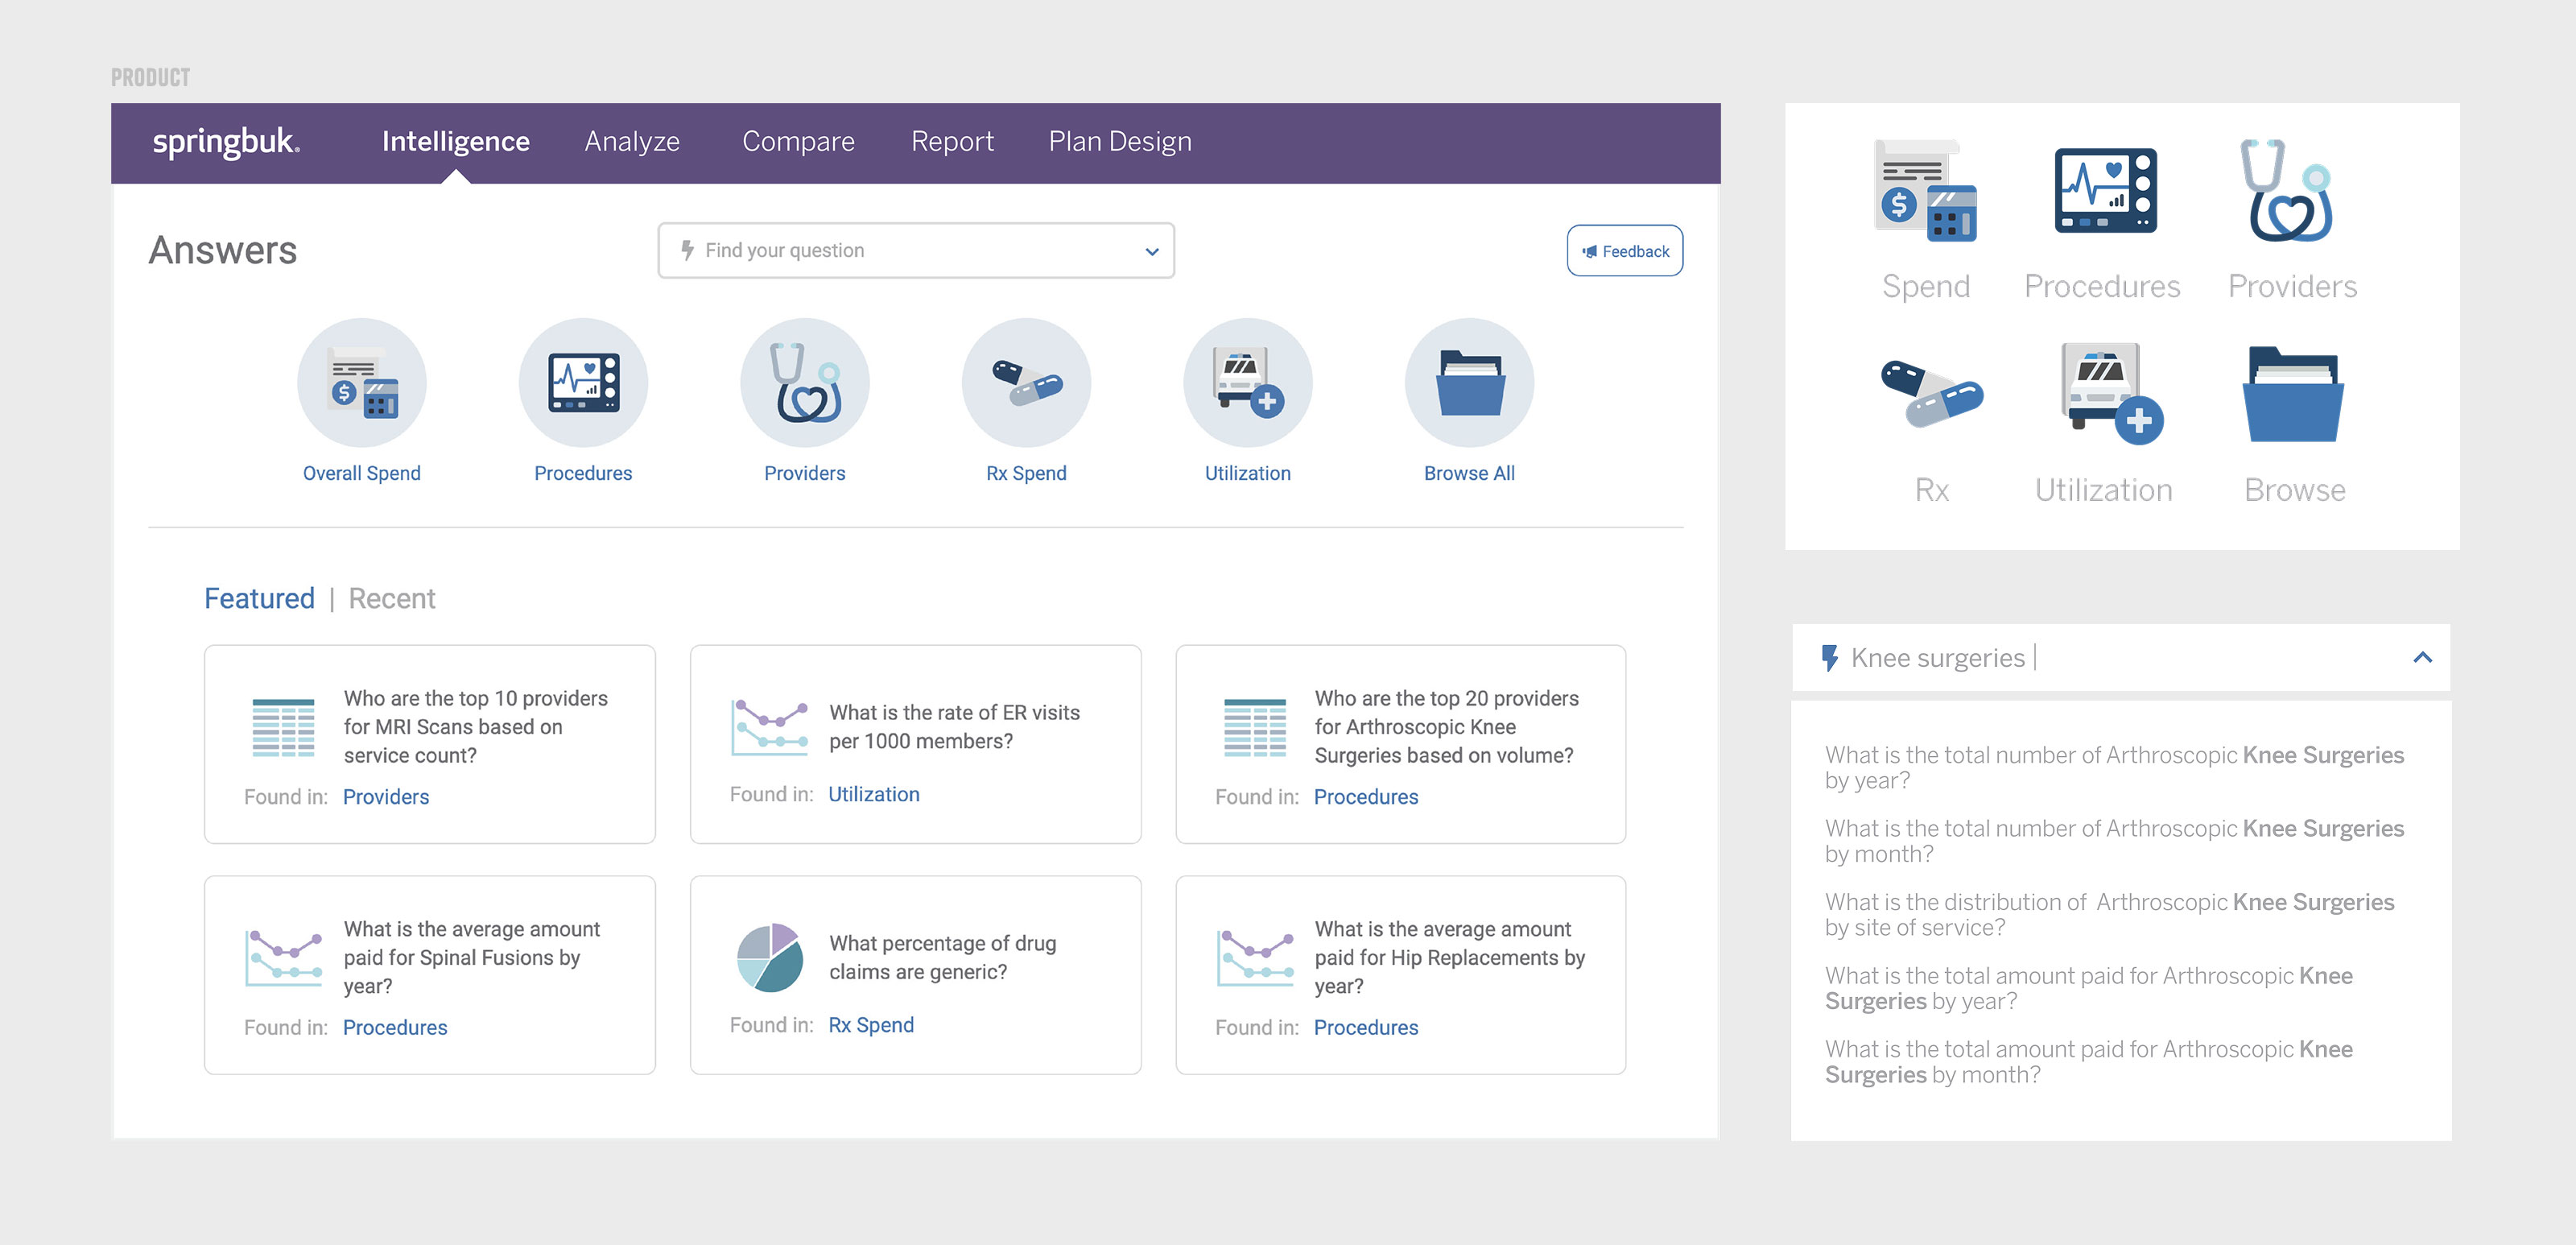The width and height of the screenshot is (2576, 1245).
Task: Show the Recent questions tab
Action: pyautogui.click(x=392, y=598)
